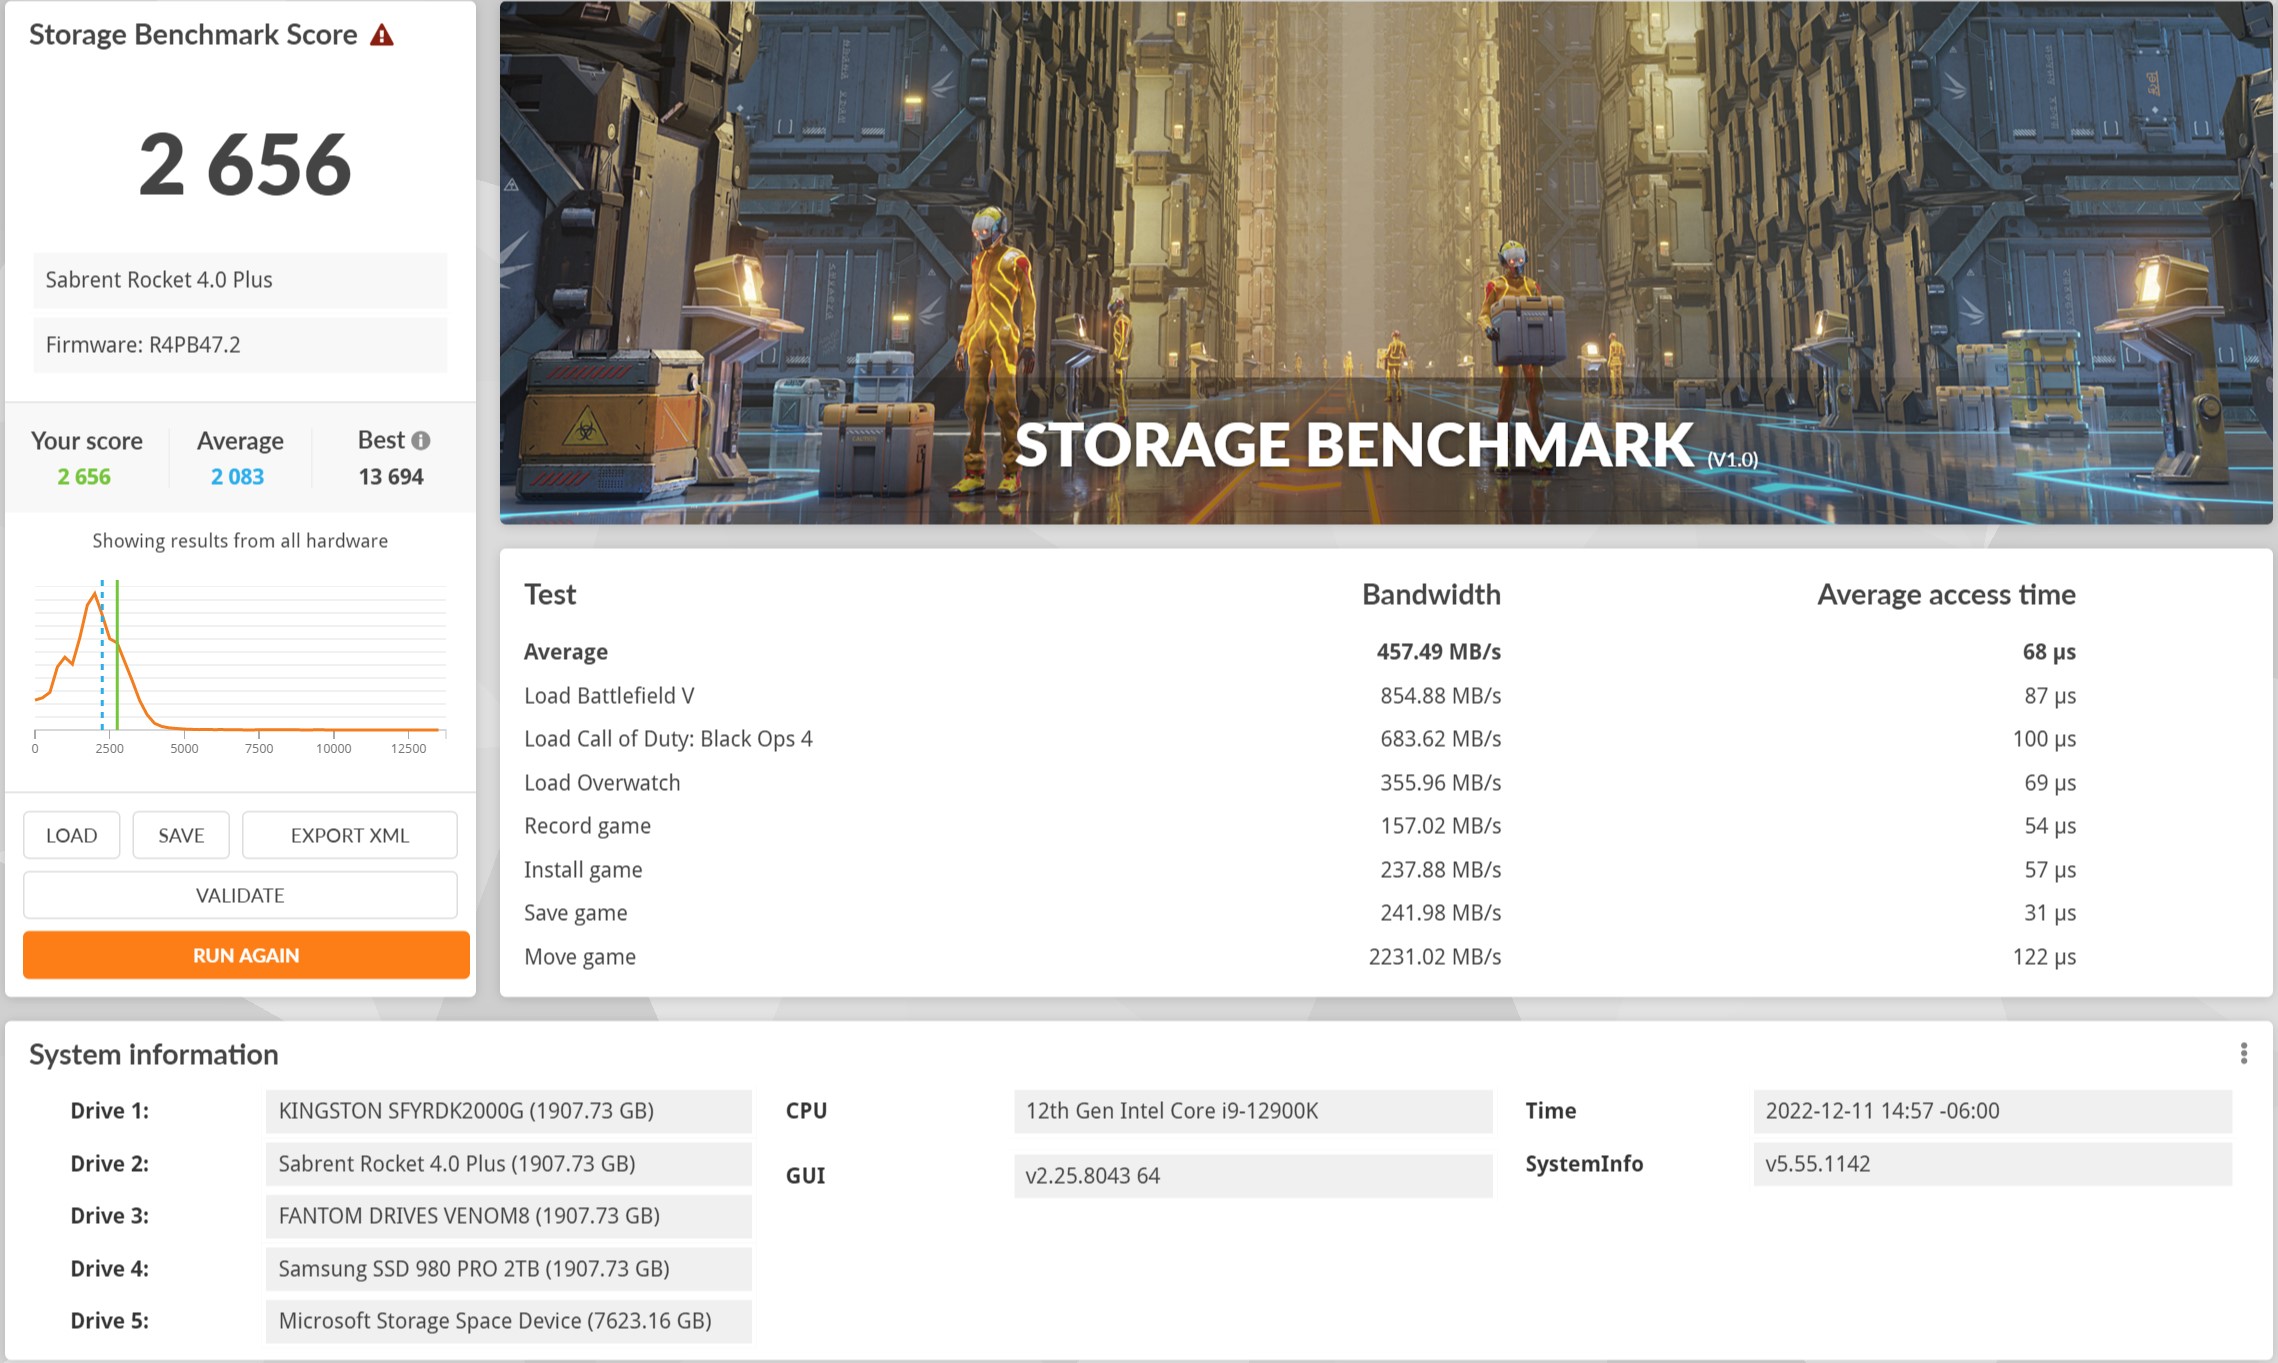Image resolution: width=2278 pixels, height=1363 pixels.
Task: Click the Firmware R4PB47.2 field
Action: click(x=240, y=345)
